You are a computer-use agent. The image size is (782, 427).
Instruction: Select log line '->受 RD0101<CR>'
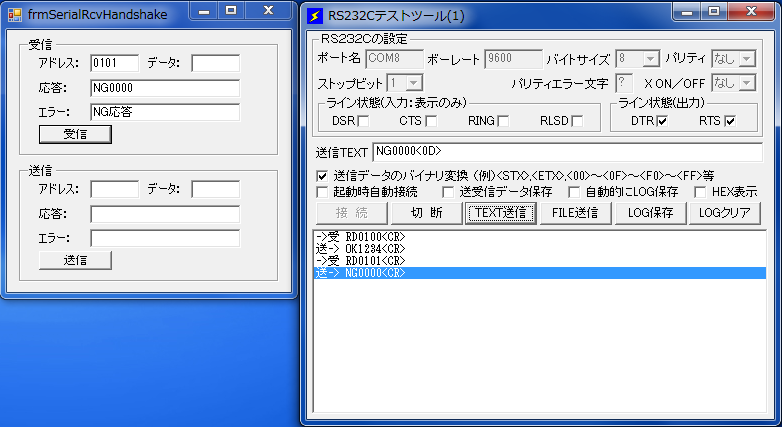pos(540,261)
